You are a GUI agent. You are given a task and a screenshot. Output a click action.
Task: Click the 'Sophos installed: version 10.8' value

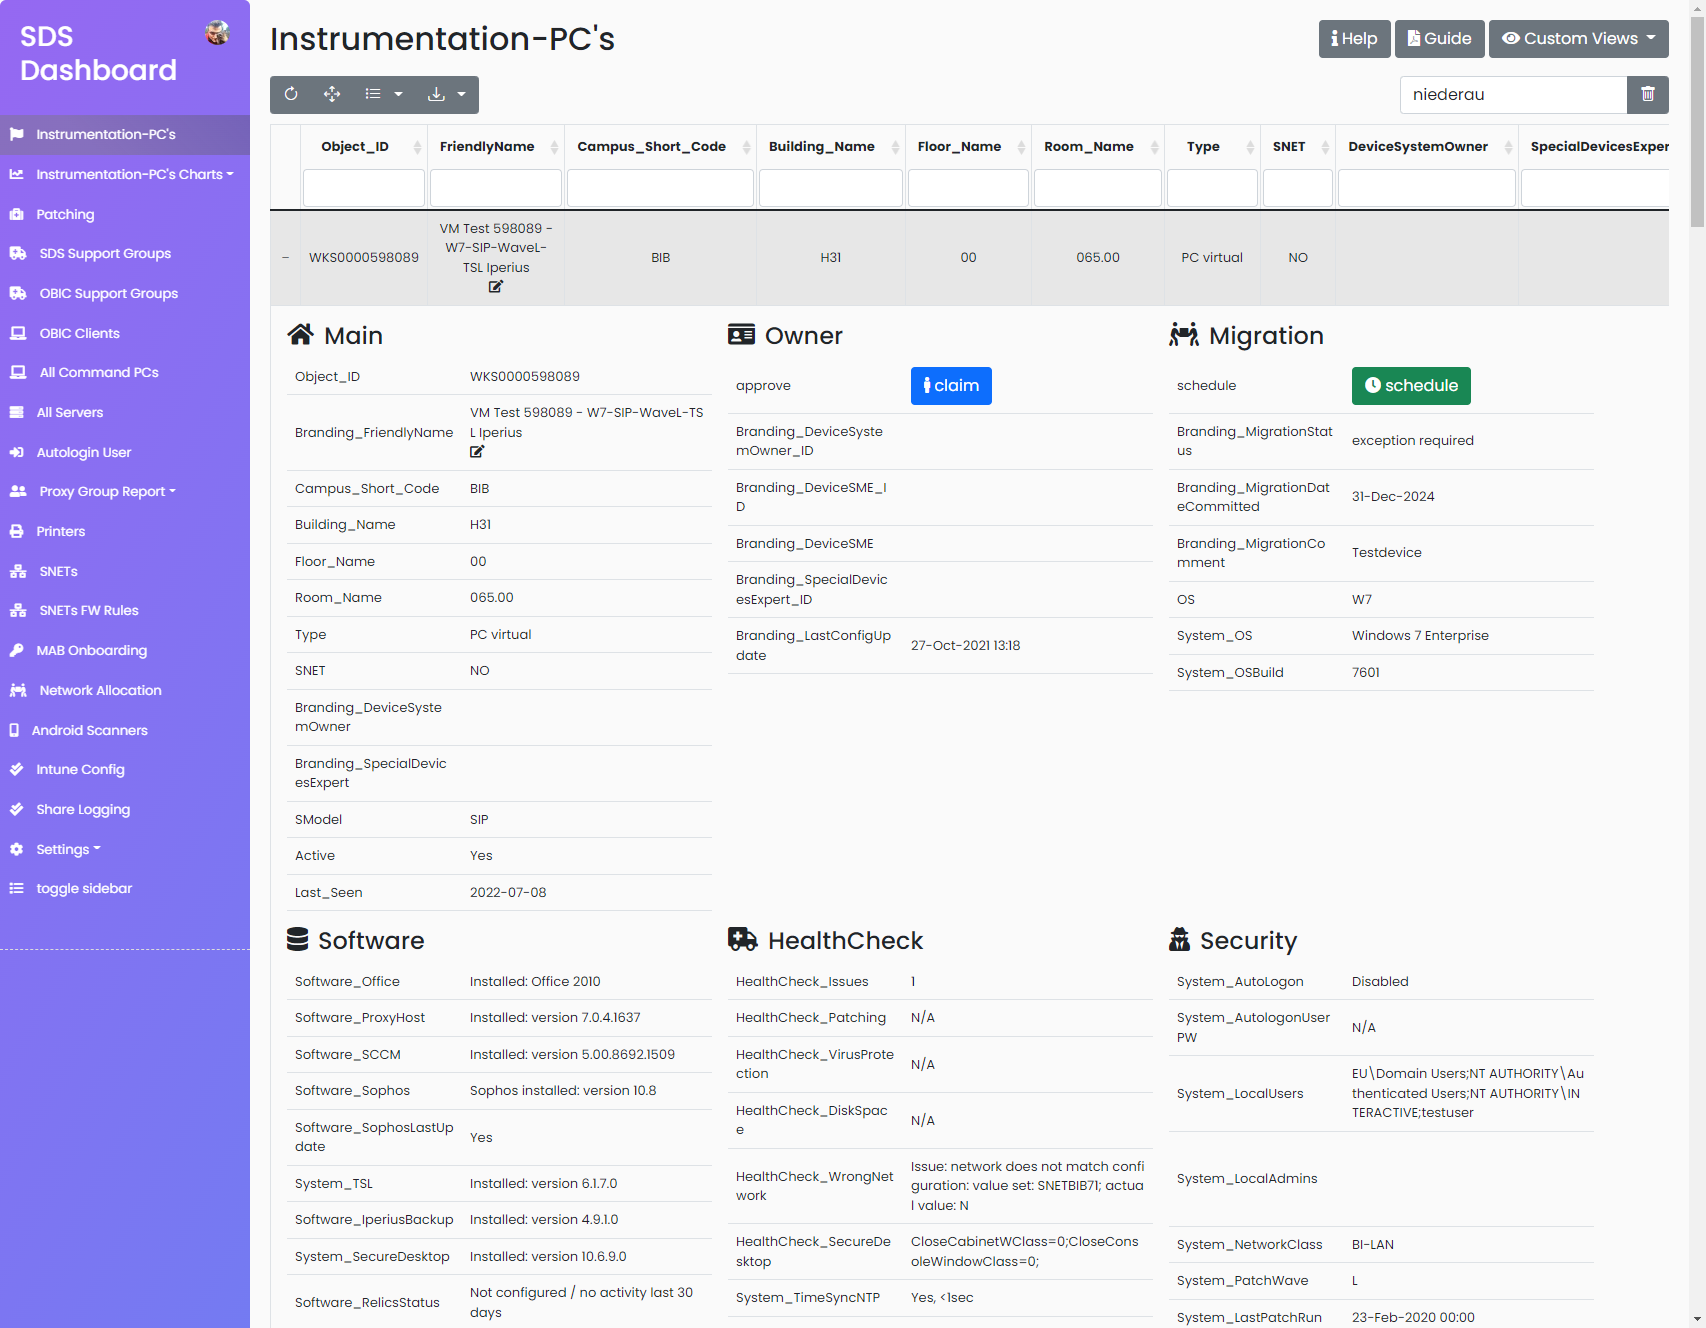click(x=563, y=1091)
